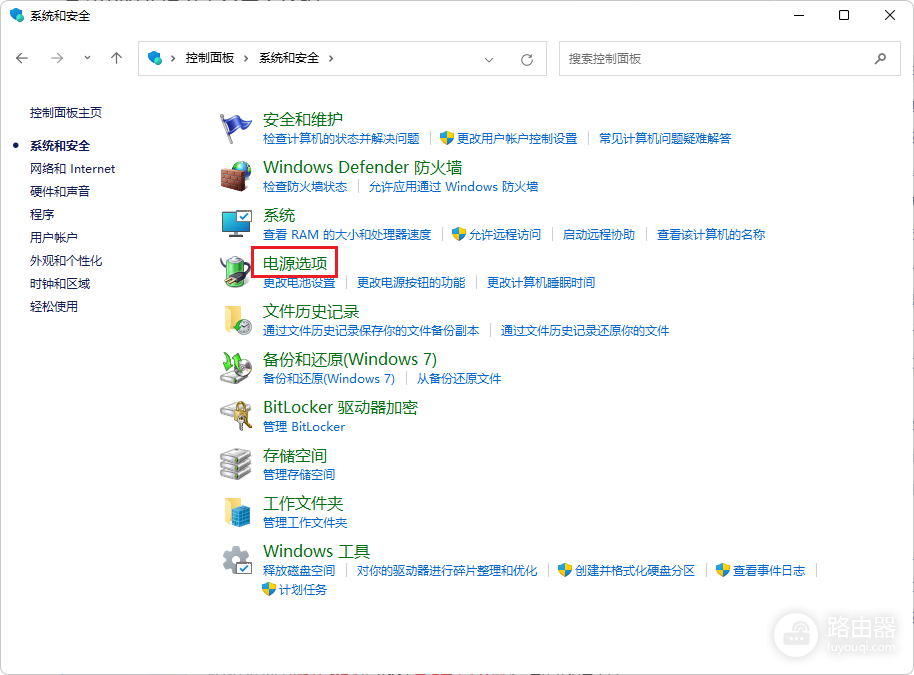The height and width of the screenshot is (675, 914).
Task: Open 释放磁盘空间 link
Action: click(299, 571)
